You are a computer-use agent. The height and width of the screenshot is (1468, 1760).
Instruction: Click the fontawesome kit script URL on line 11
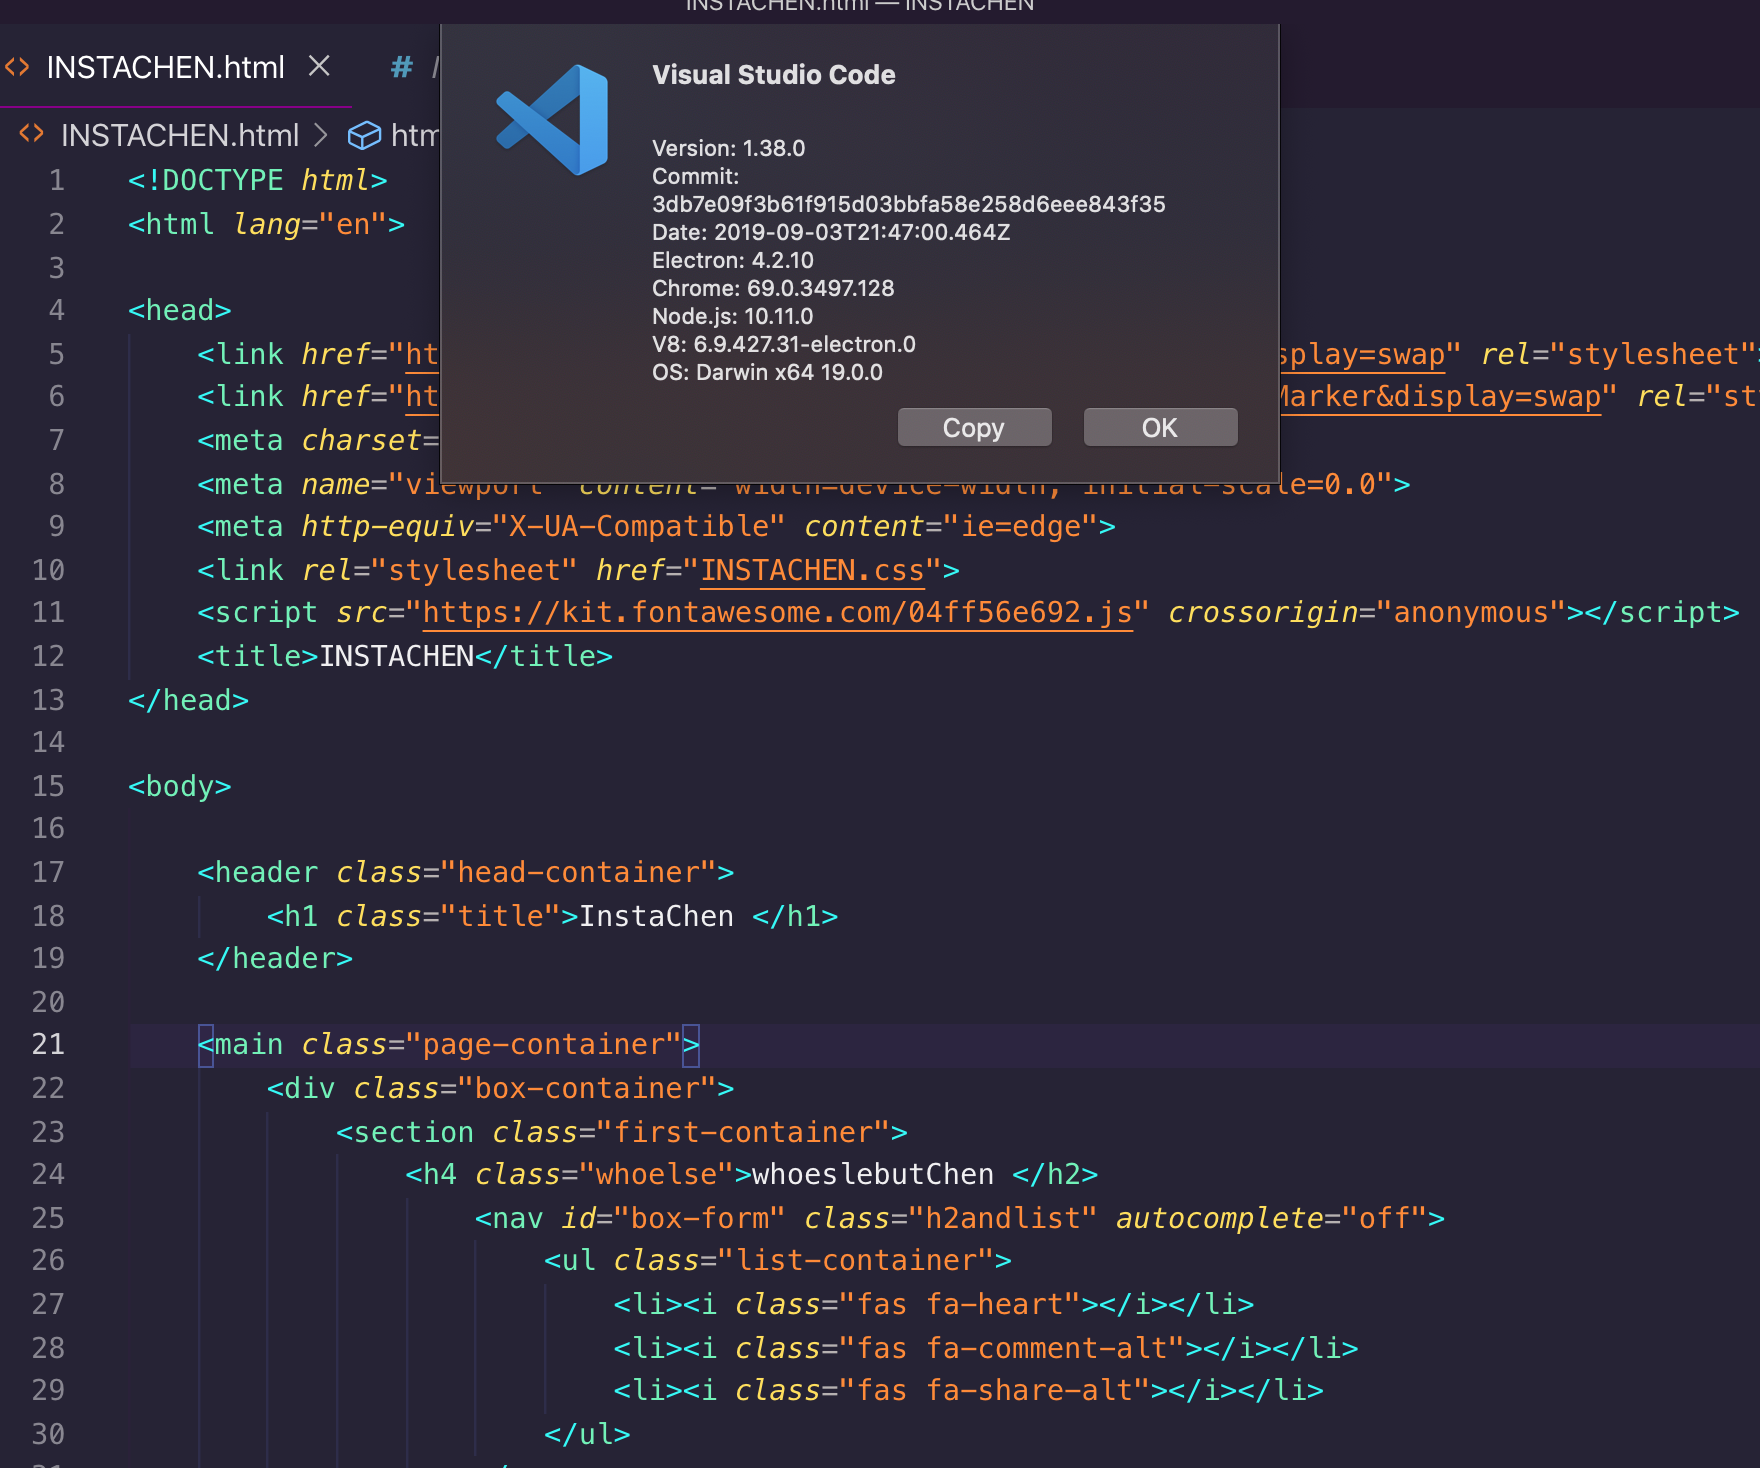(778, 612)
